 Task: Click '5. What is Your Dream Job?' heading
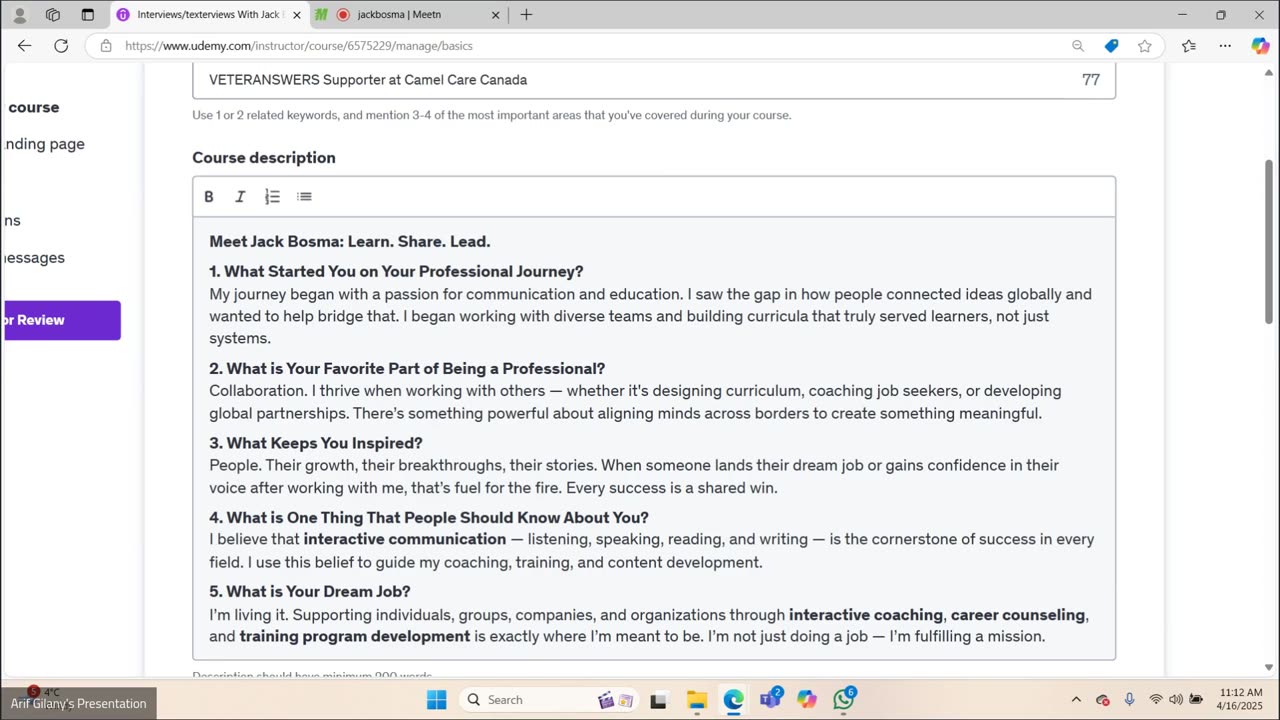[310, 592]
